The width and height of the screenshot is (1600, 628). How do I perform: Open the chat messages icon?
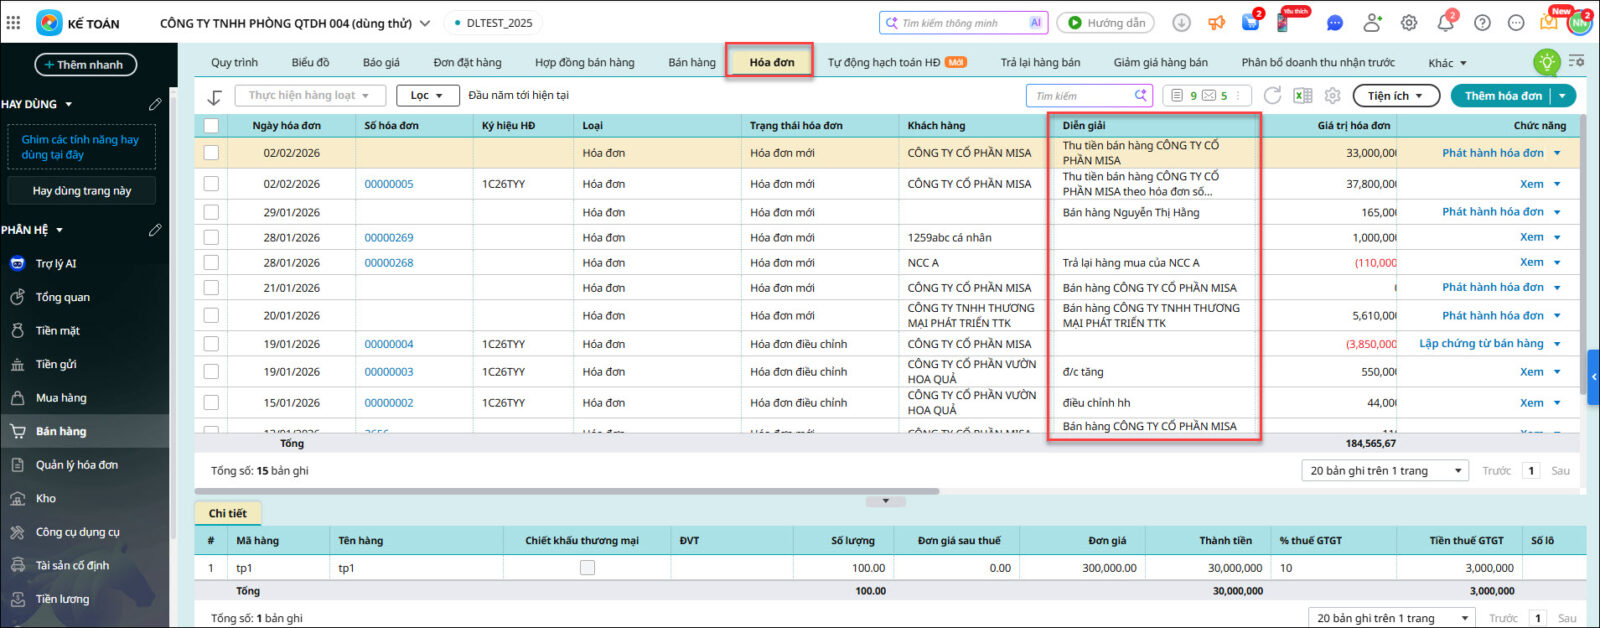tap(1334, 23)
